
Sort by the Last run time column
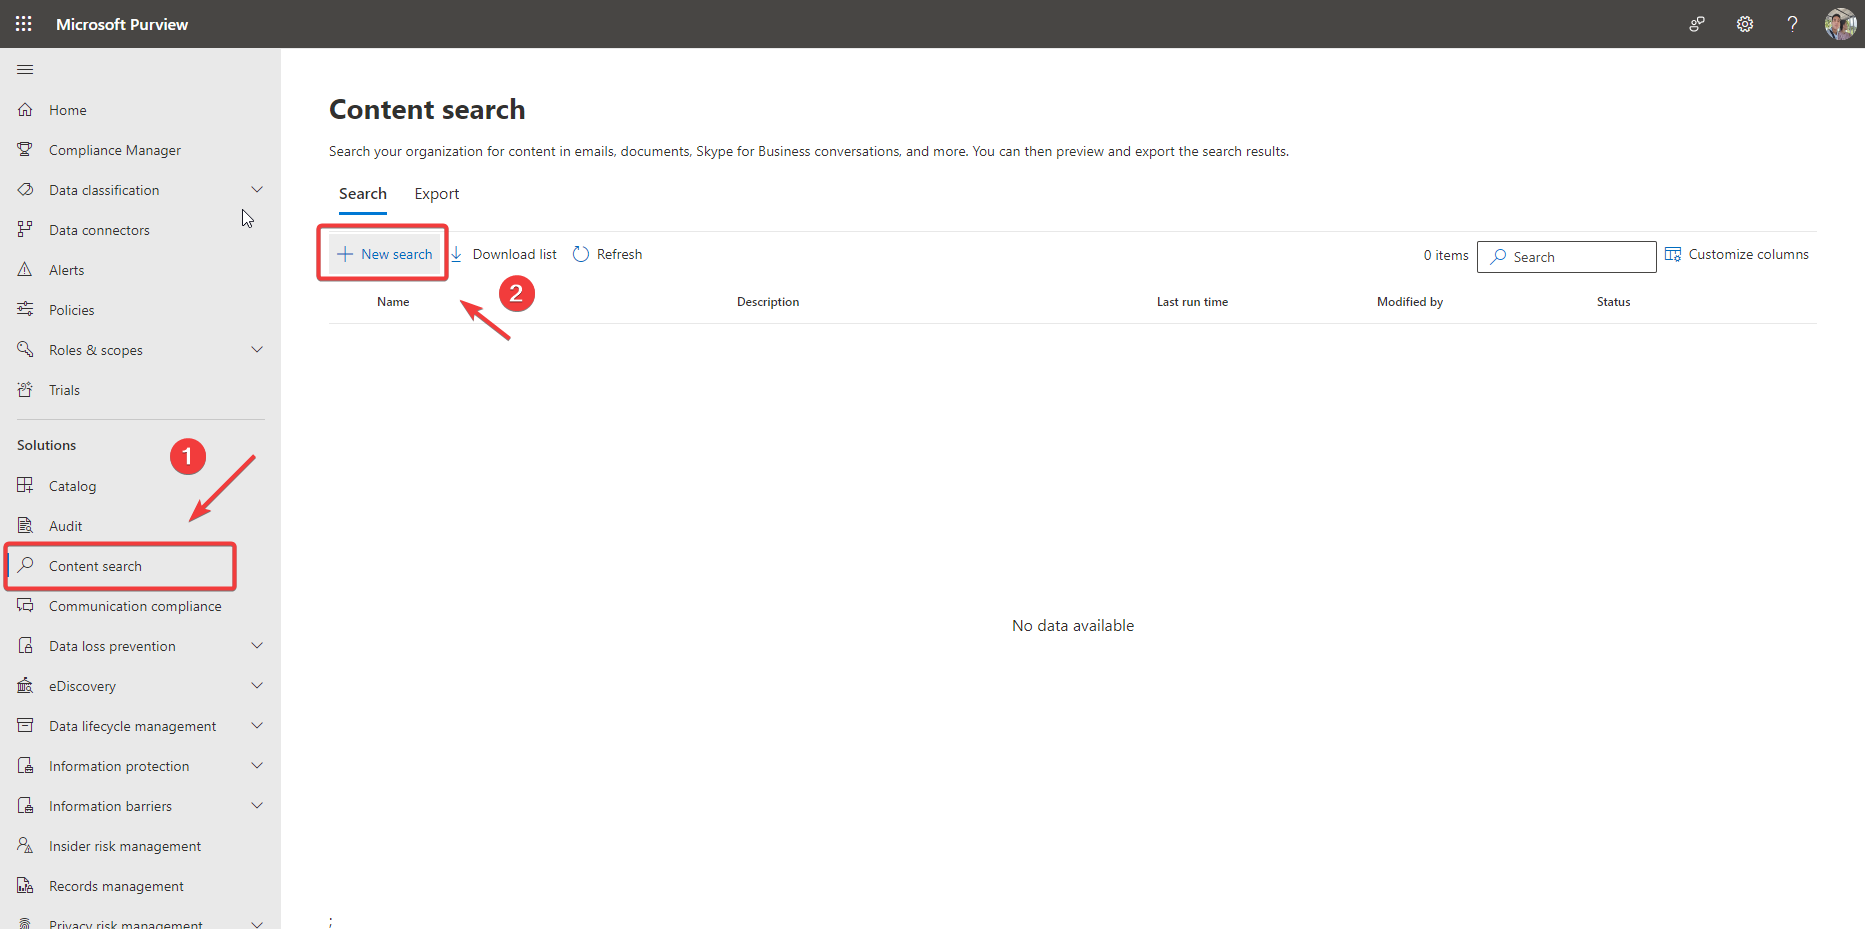(x=1192, y=302)
